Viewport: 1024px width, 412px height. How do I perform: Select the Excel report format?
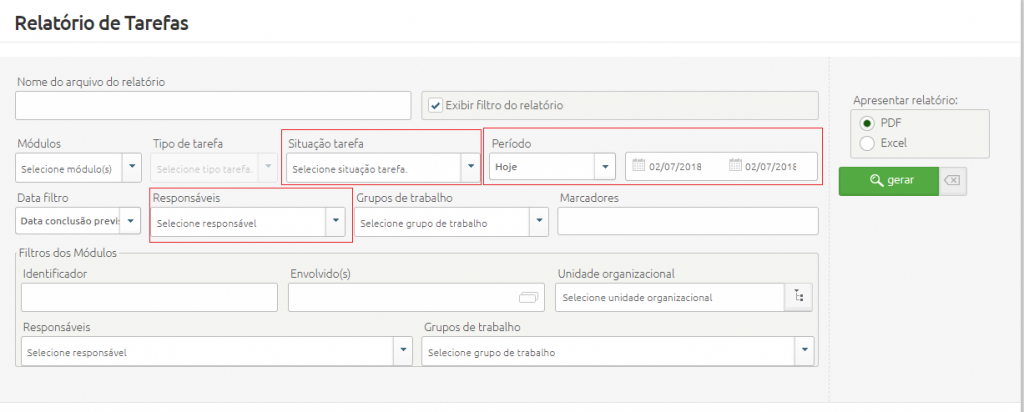point(866,143)
